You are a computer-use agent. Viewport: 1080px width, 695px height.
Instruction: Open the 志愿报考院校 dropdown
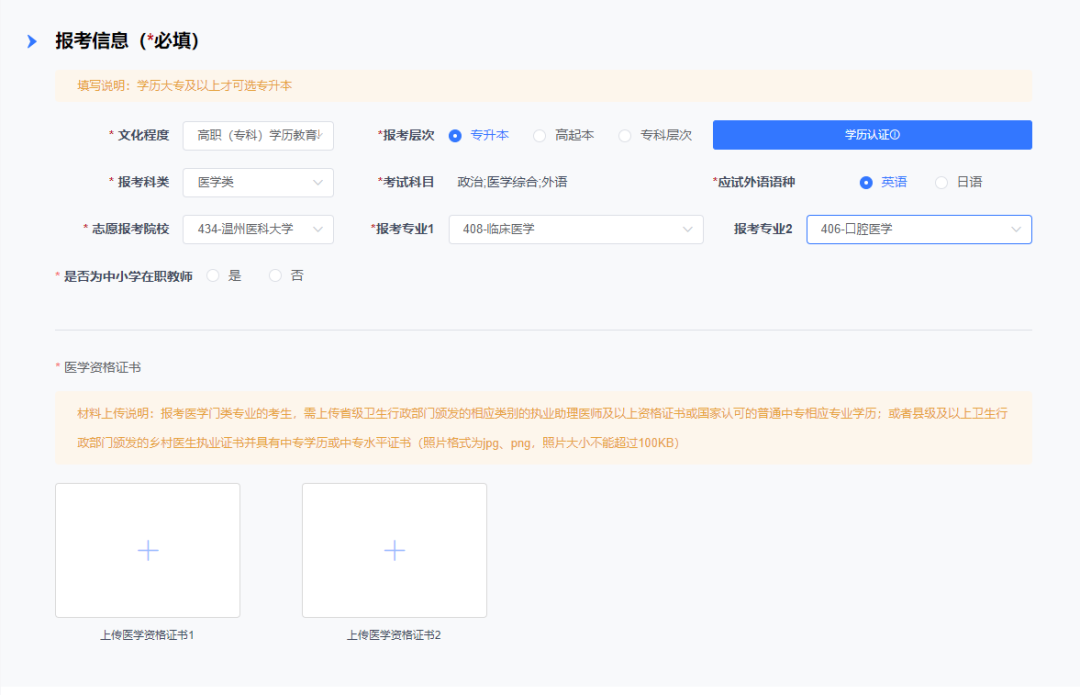258,229
